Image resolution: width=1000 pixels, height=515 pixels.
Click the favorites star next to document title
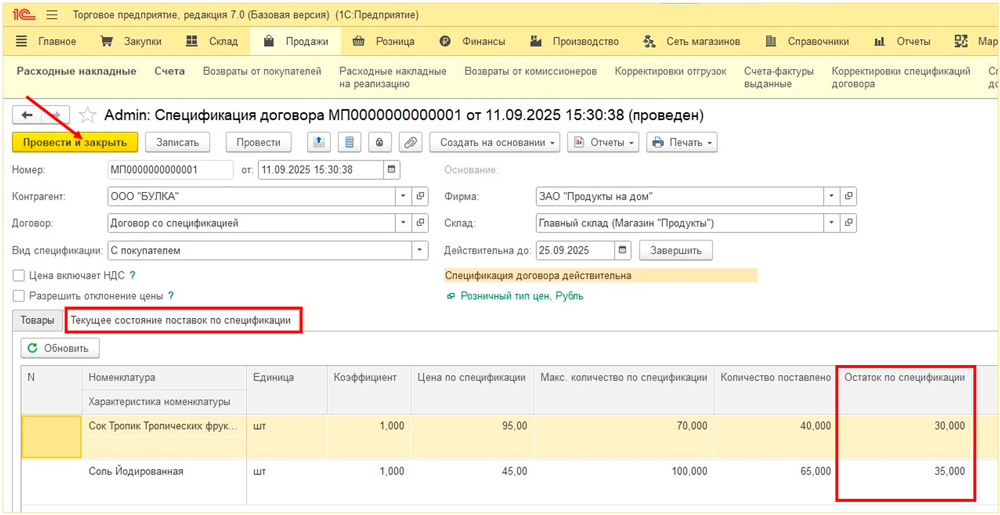click(88, 116)
